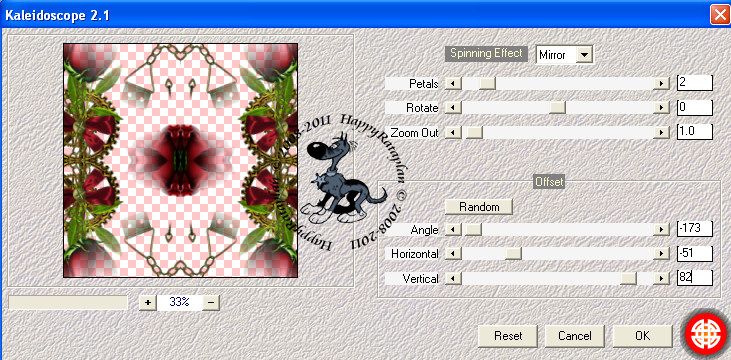This screenshot has width=731, height=360.
Task: Click the red globe icon
Action: click(x=706, y=335)
